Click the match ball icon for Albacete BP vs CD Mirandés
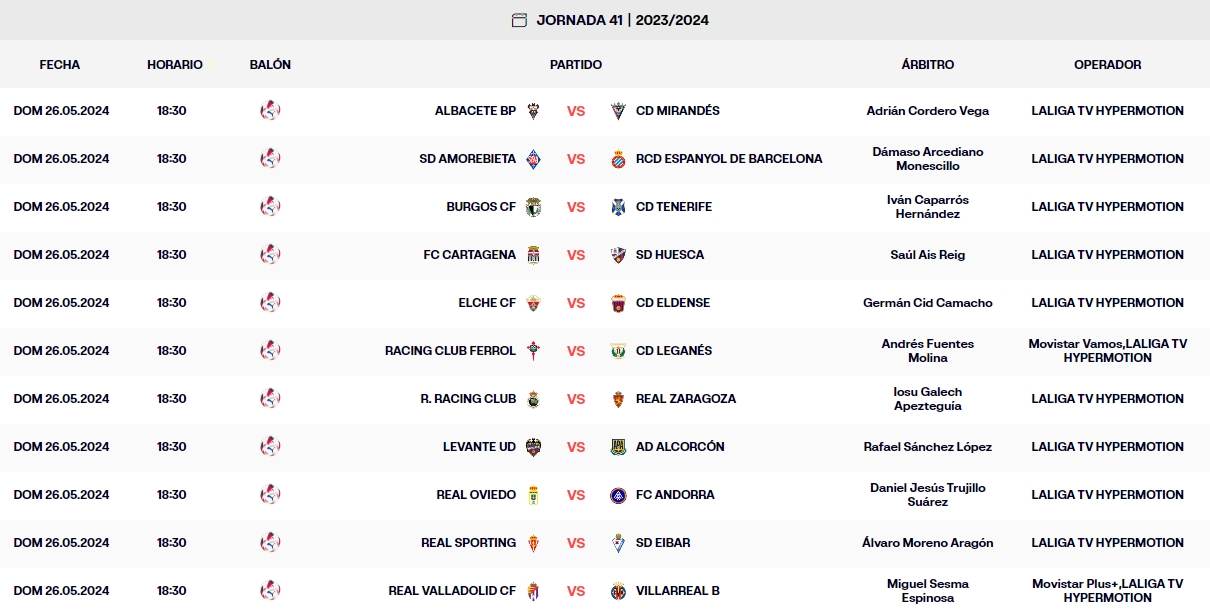 pos(271,110)
